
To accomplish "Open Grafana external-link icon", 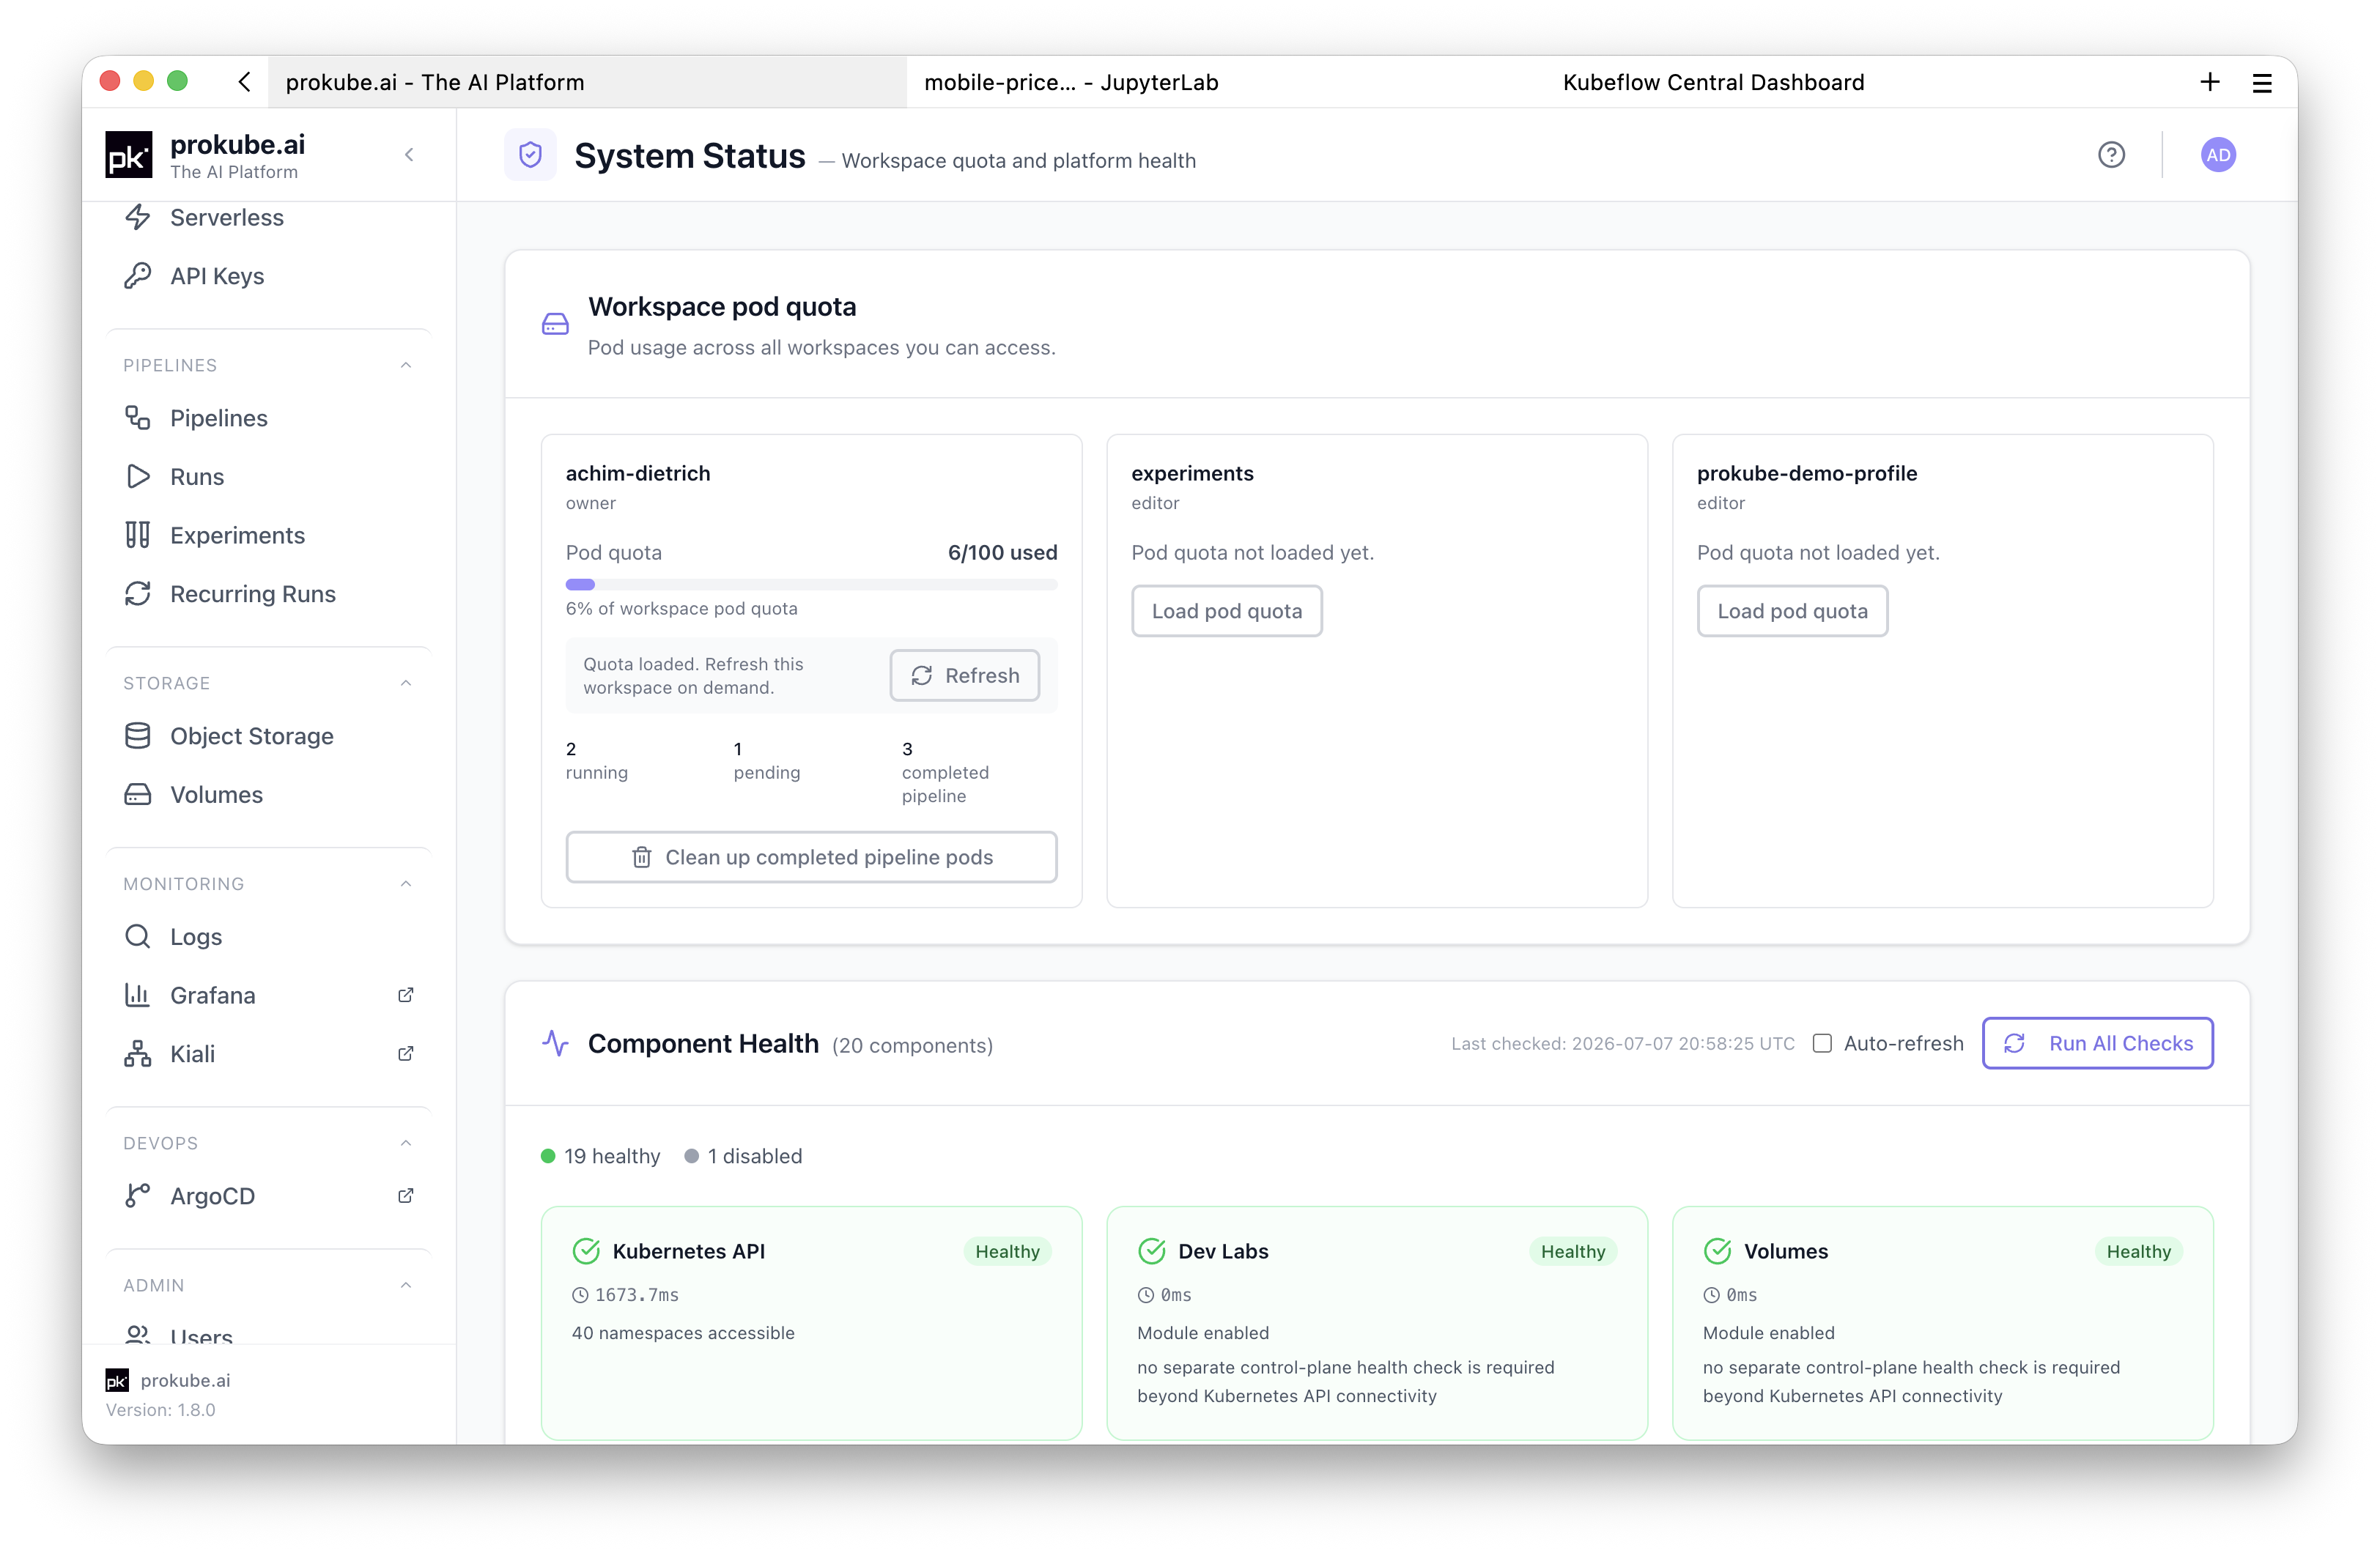I will pos(406,994).
